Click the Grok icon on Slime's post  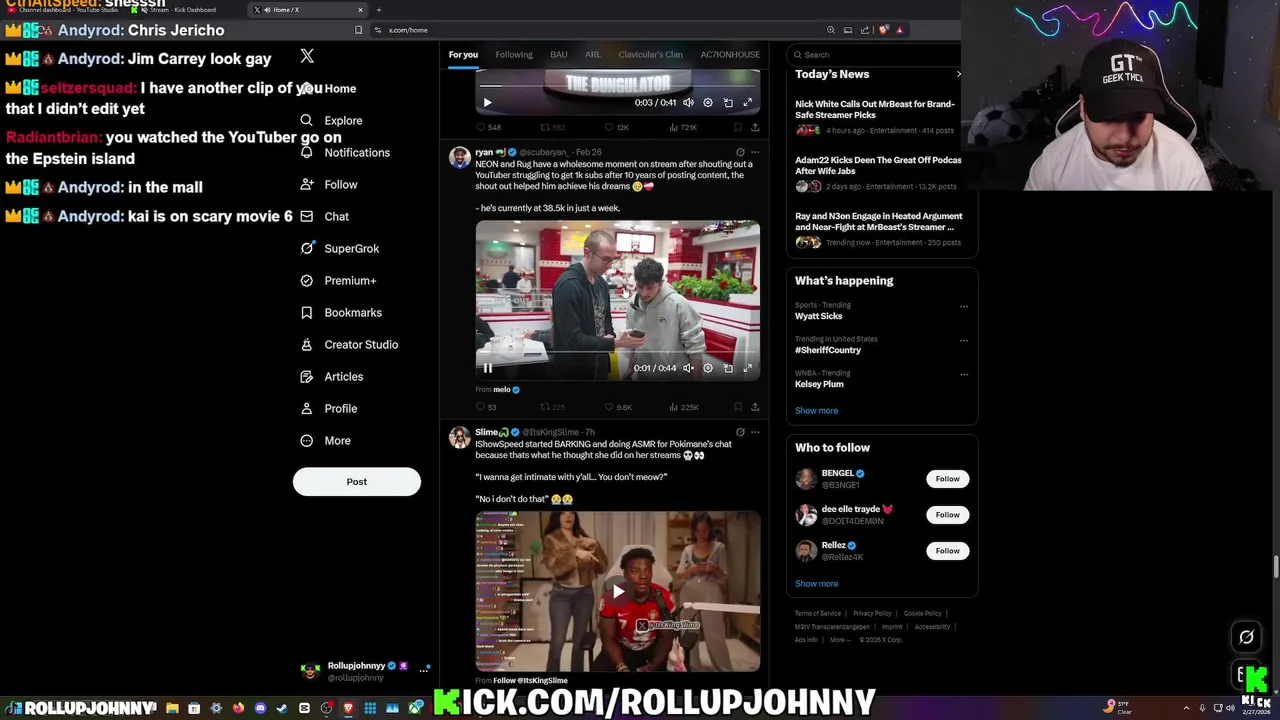point(740,432)
